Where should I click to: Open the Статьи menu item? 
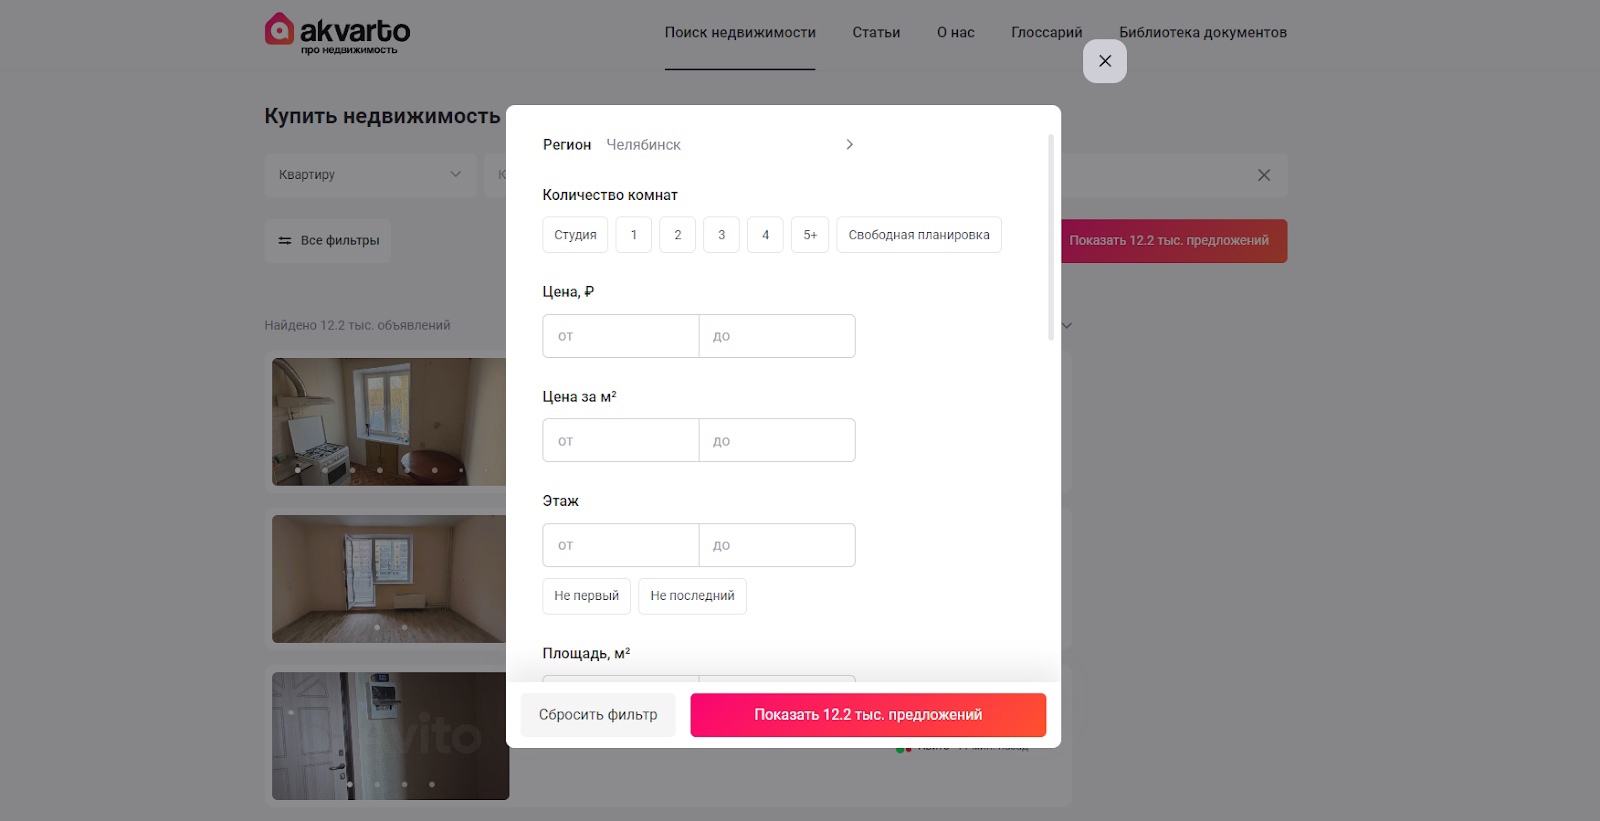tap(876, 33)
